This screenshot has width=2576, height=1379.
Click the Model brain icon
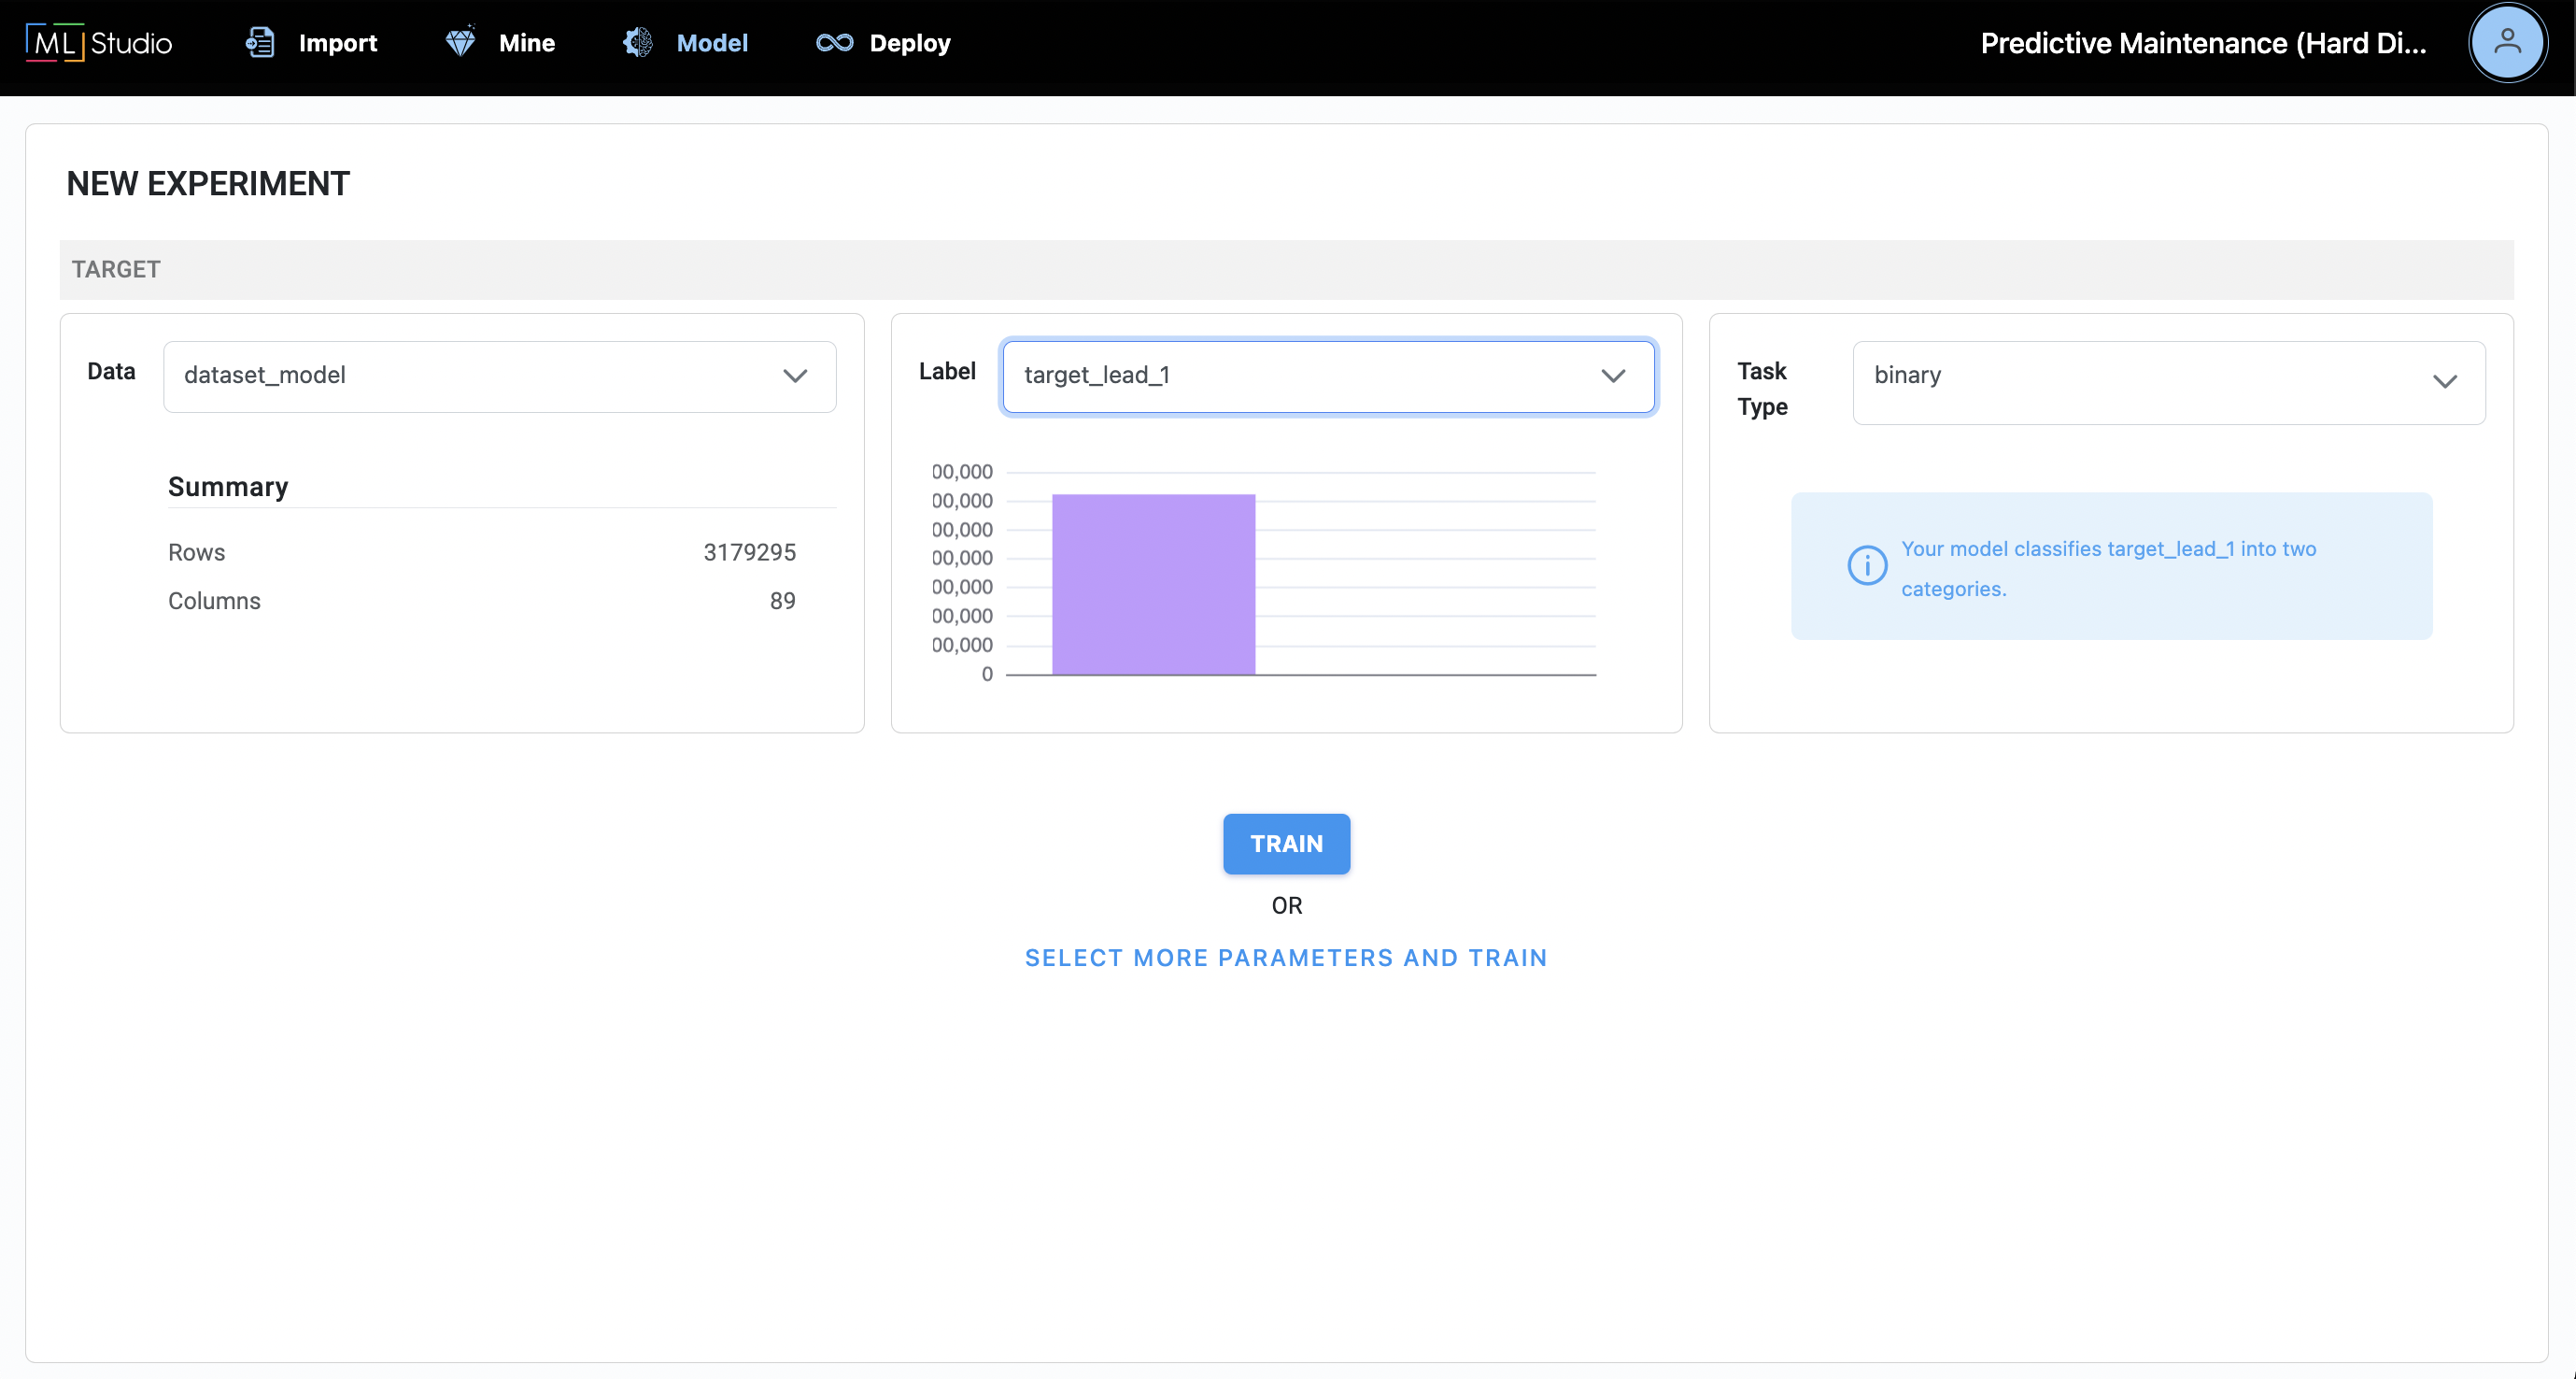point(638,43)
